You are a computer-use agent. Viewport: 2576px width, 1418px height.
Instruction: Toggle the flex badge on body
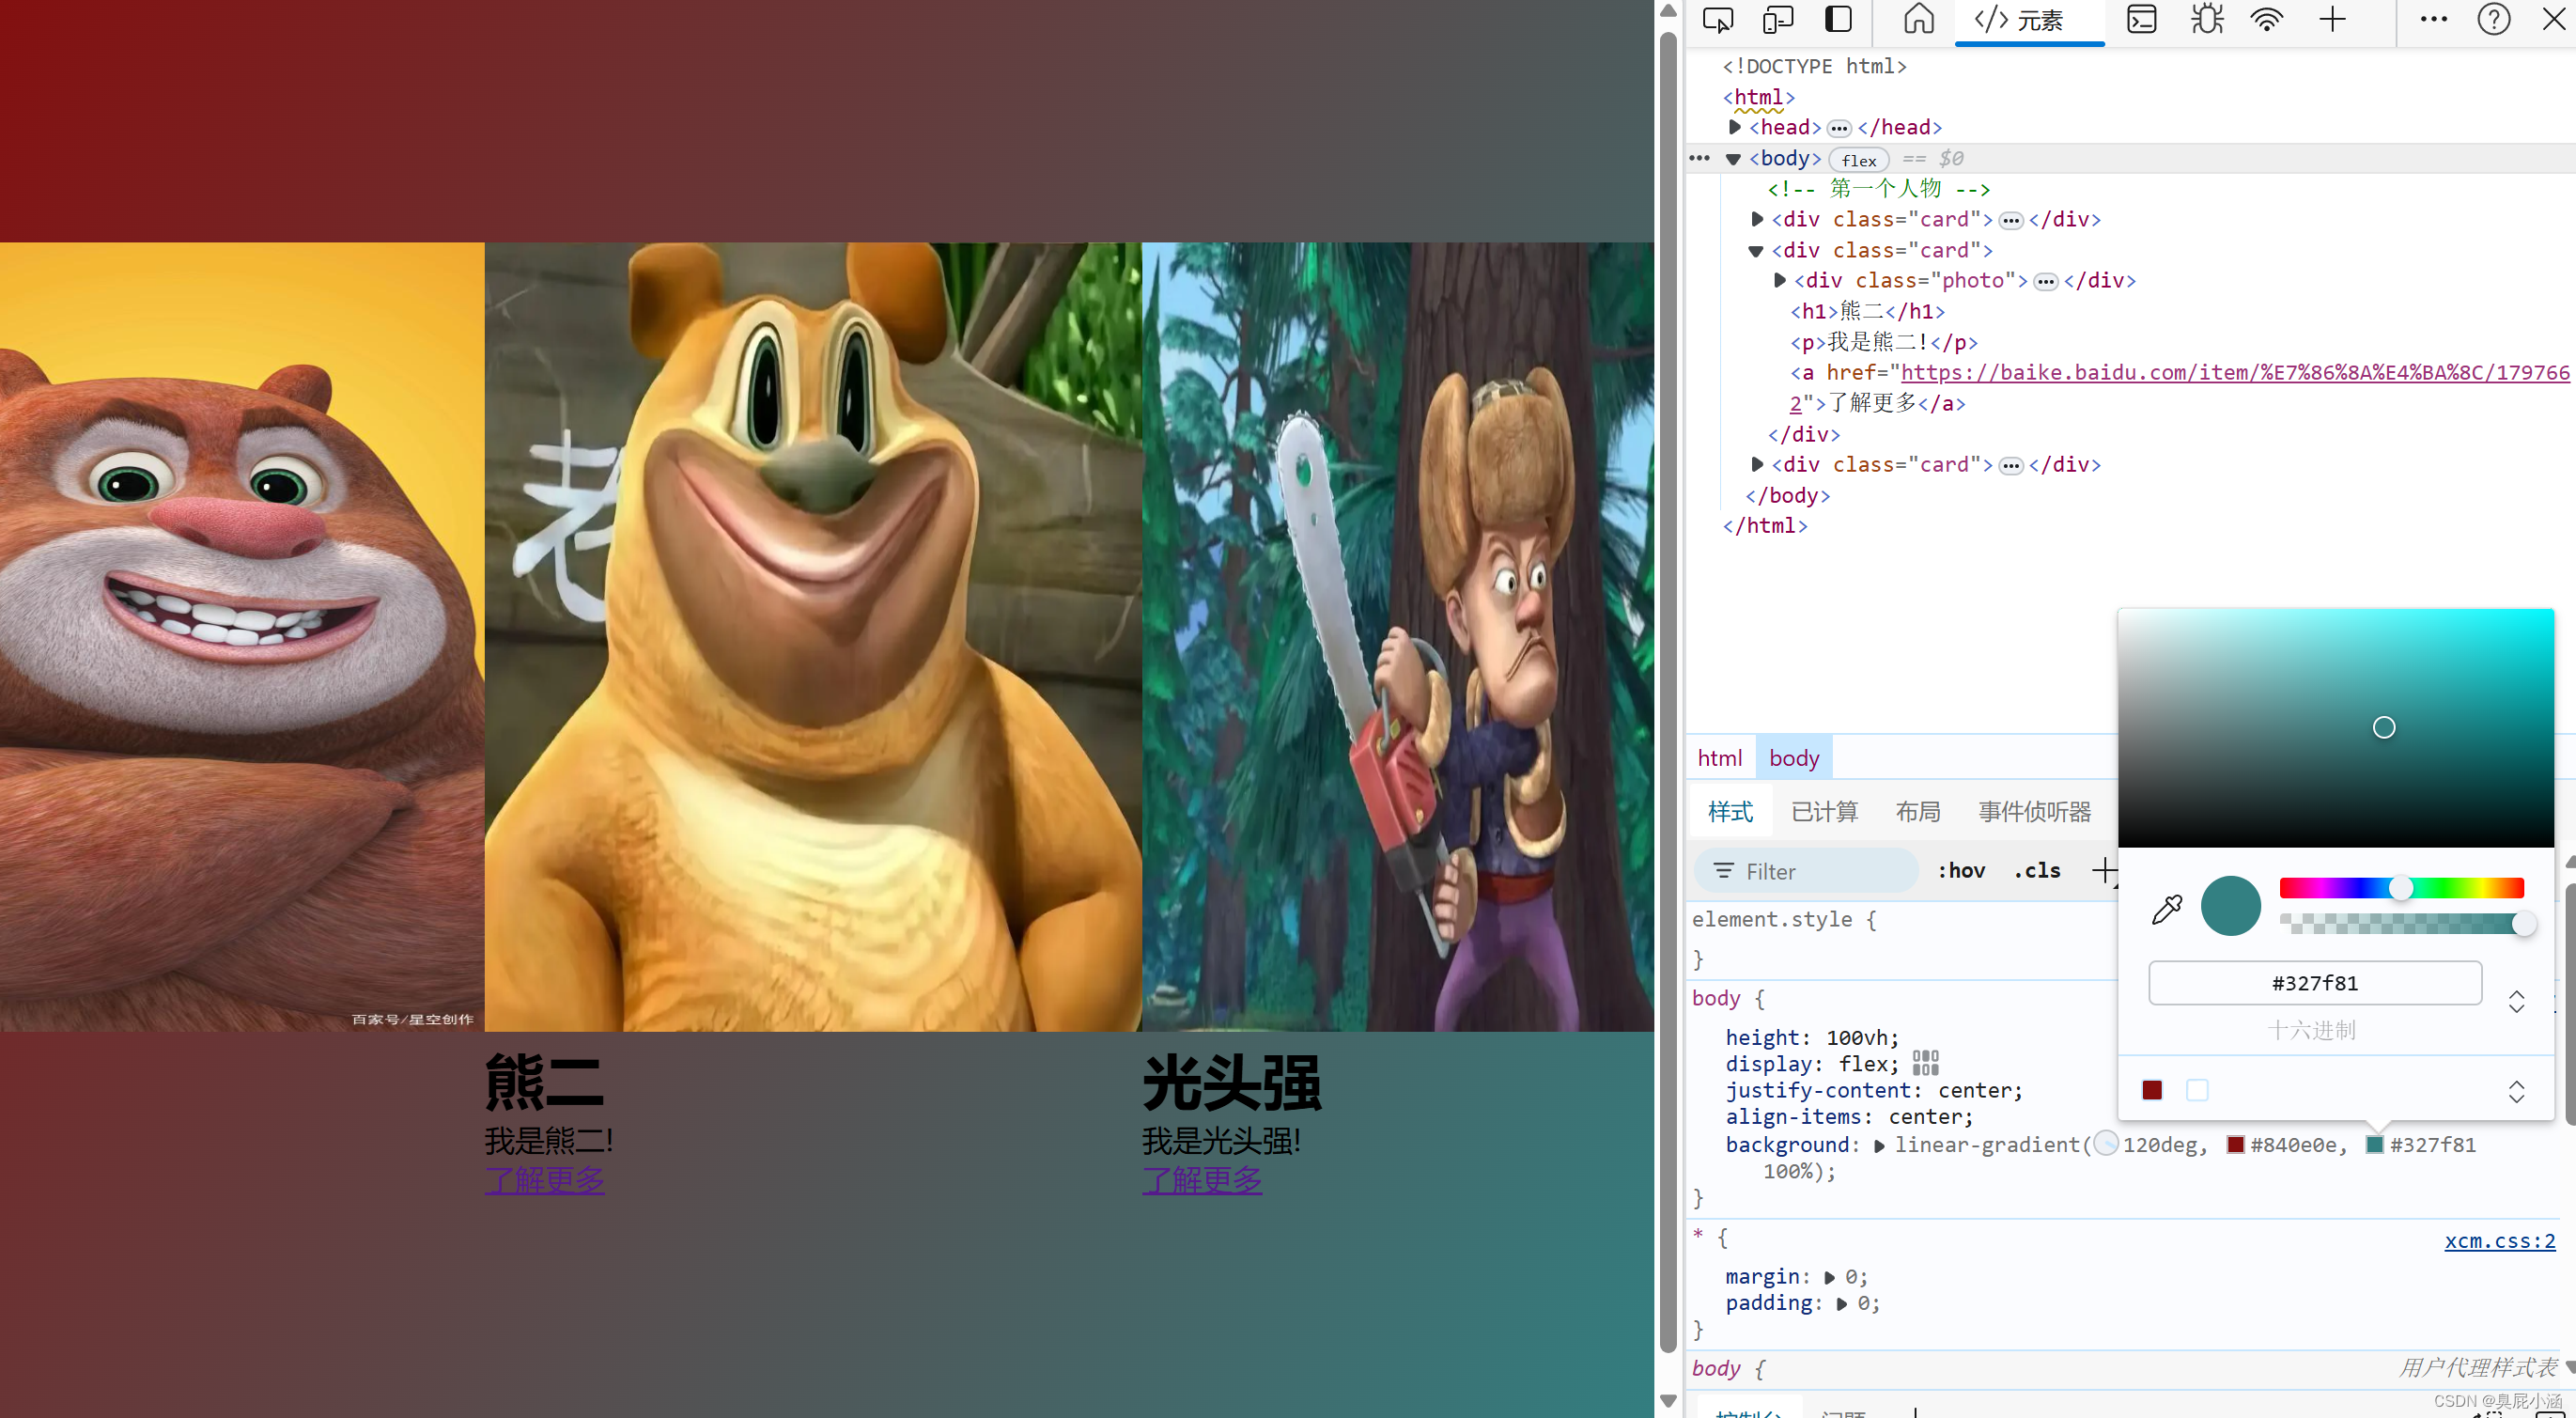pyautogui.click(x=1858, y=160)
